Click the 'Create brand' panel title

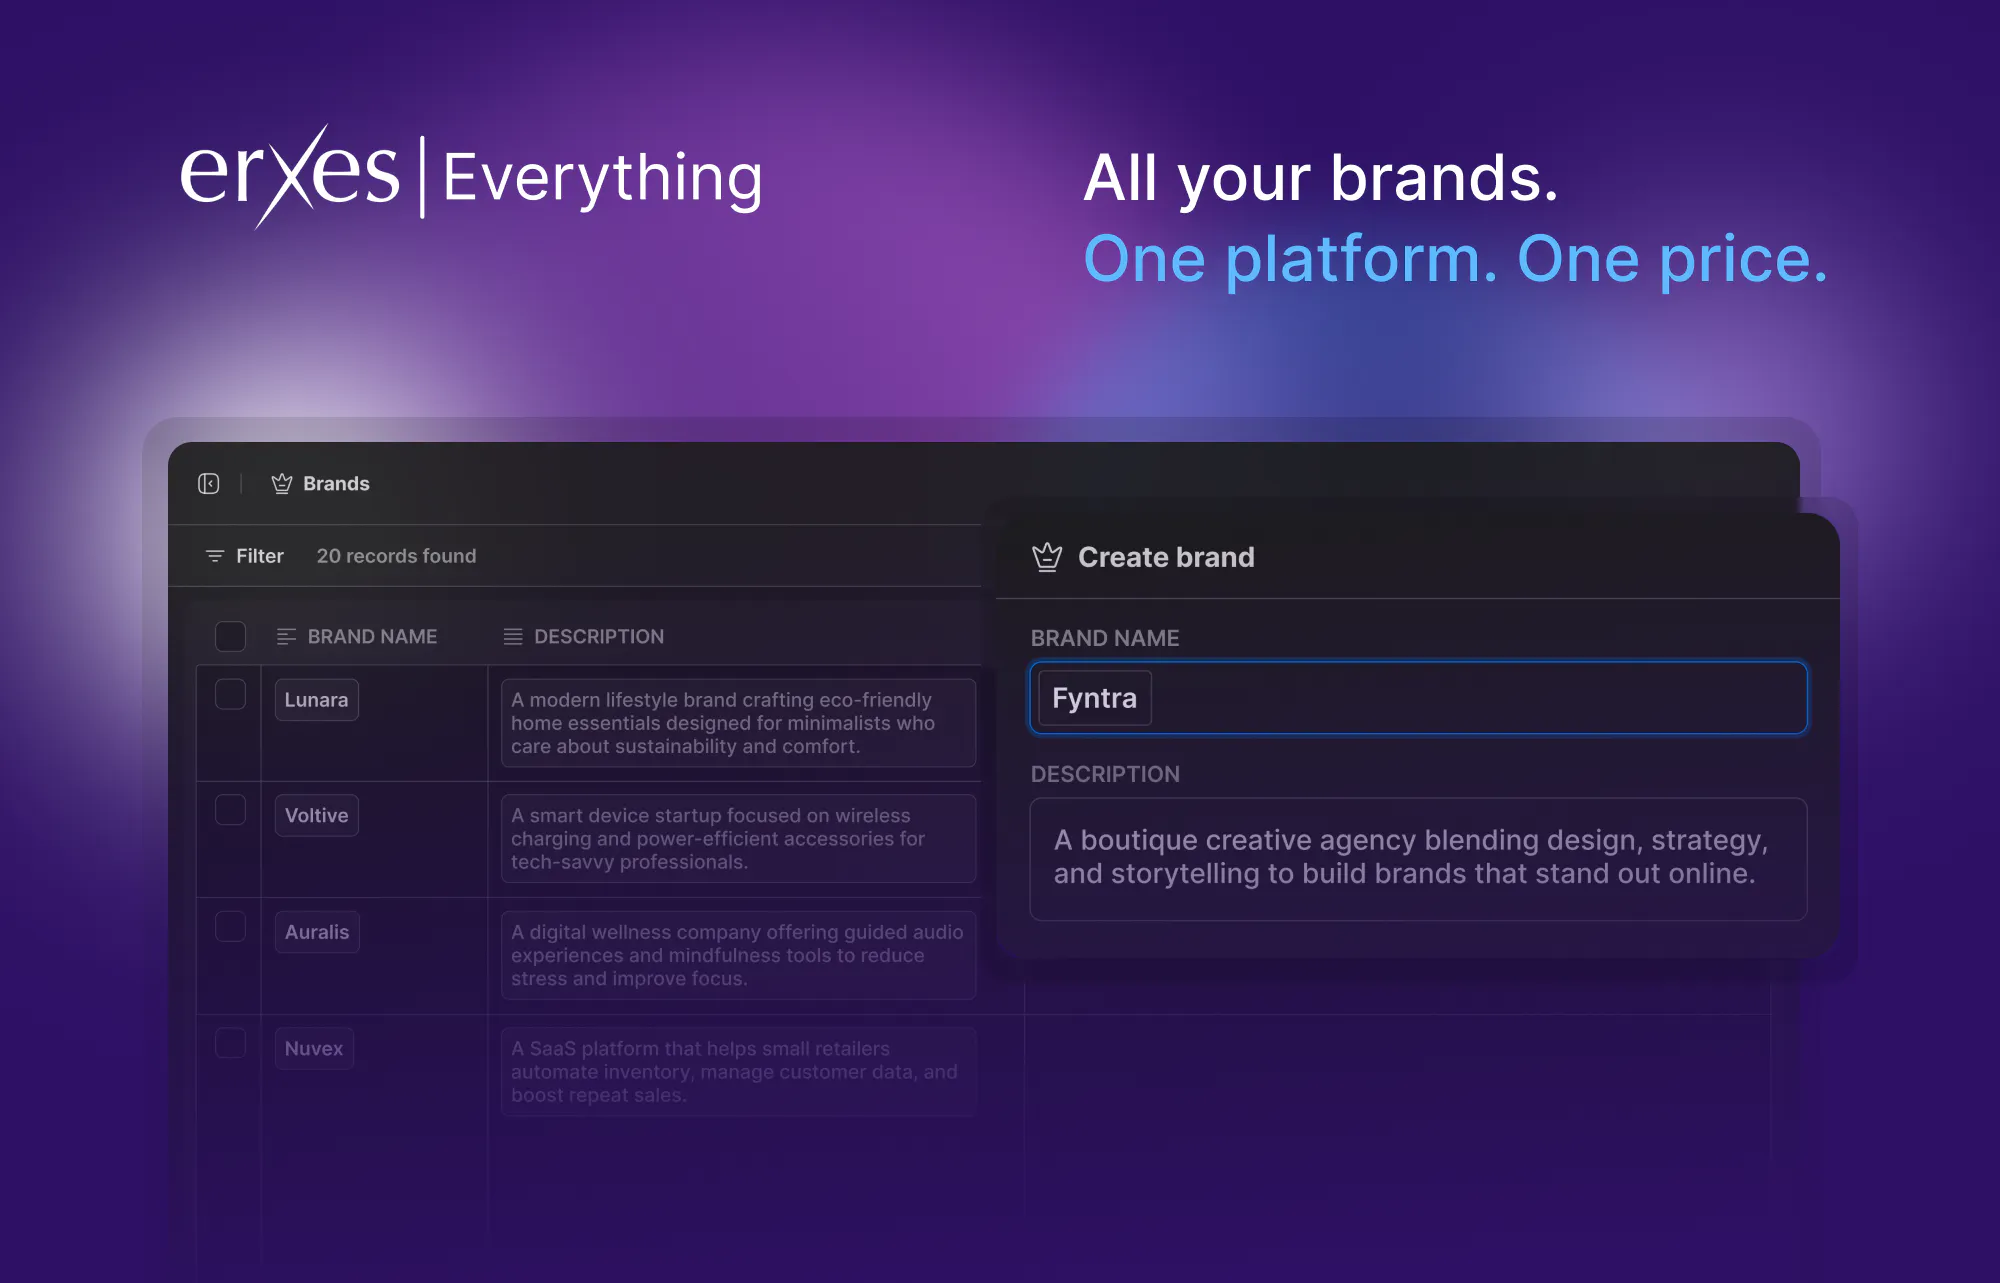1166,557
